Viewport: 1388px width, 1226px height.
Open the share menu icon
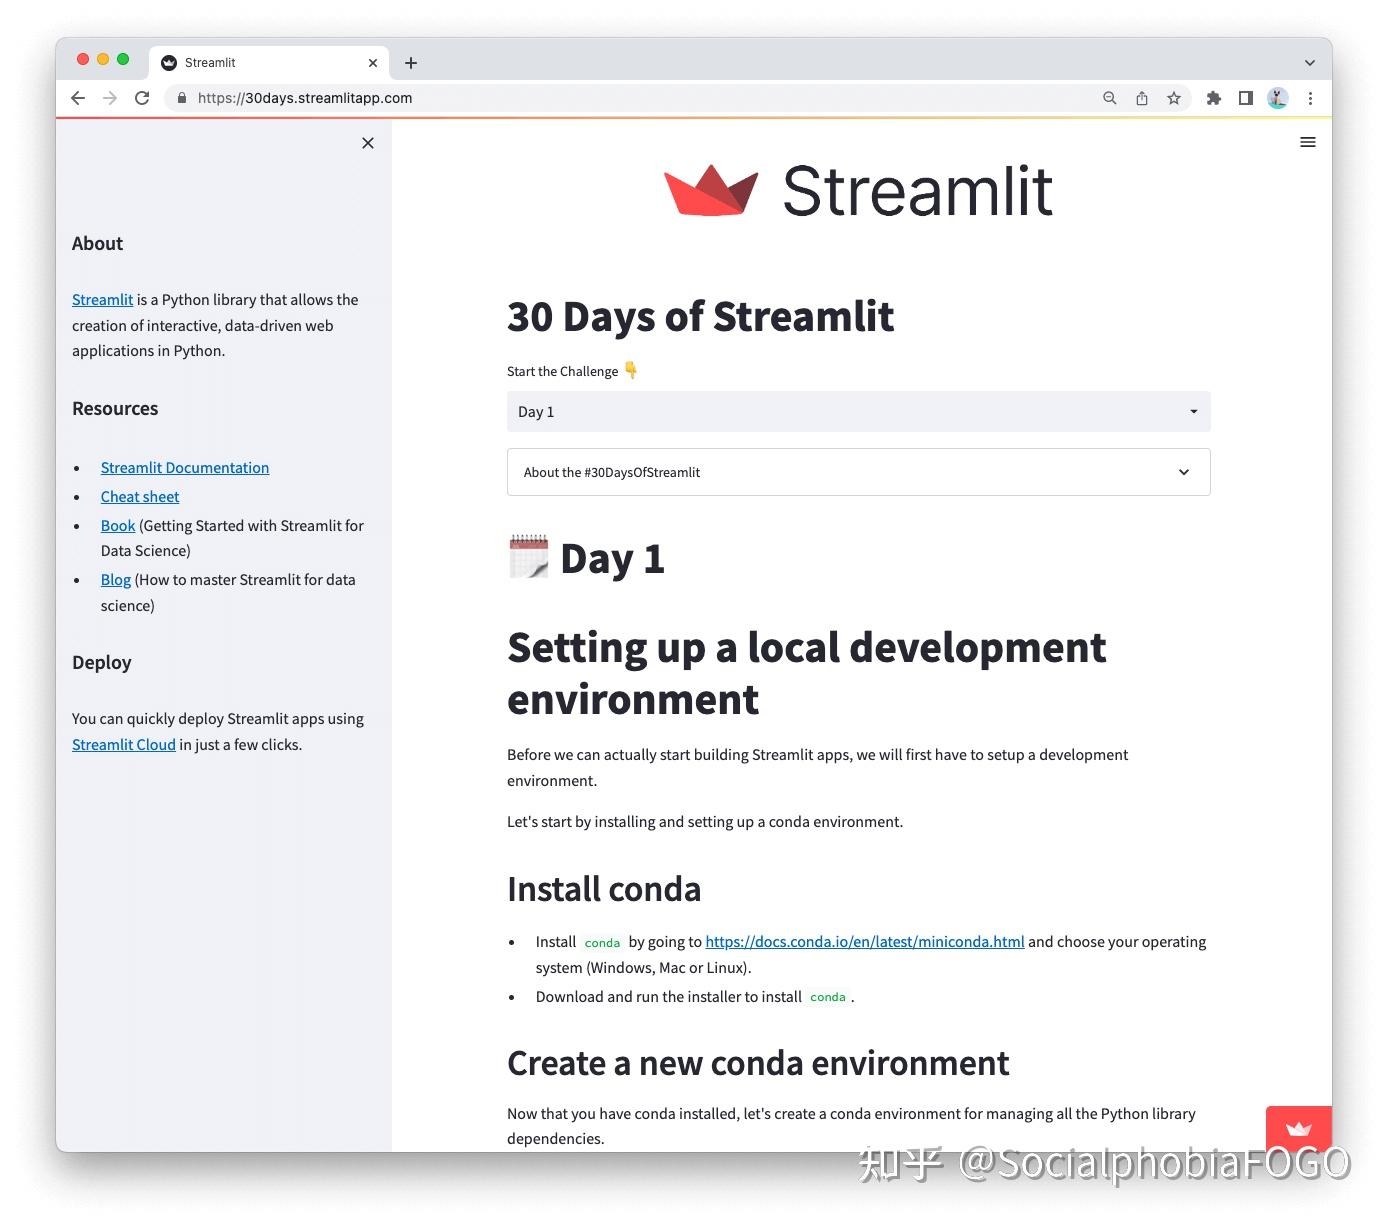point(1142,98)
